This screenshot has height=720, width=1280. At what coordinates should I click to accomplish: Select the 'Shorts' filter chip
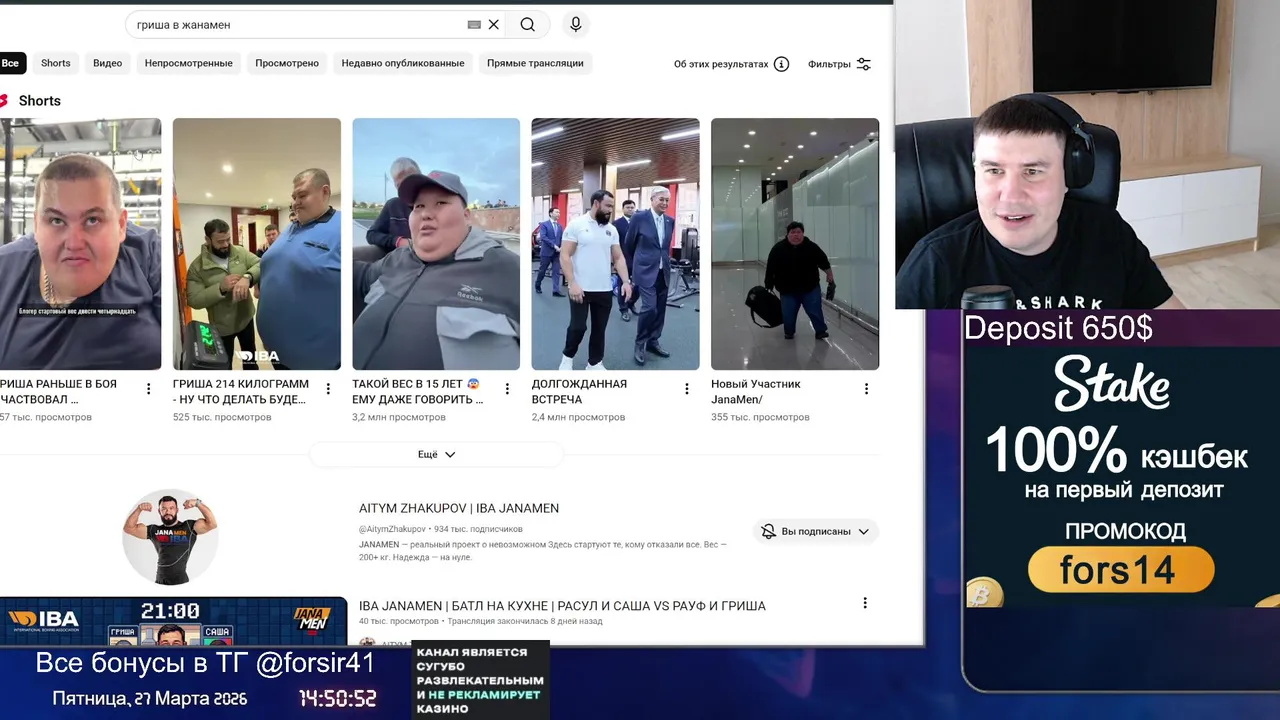point(56,63)
